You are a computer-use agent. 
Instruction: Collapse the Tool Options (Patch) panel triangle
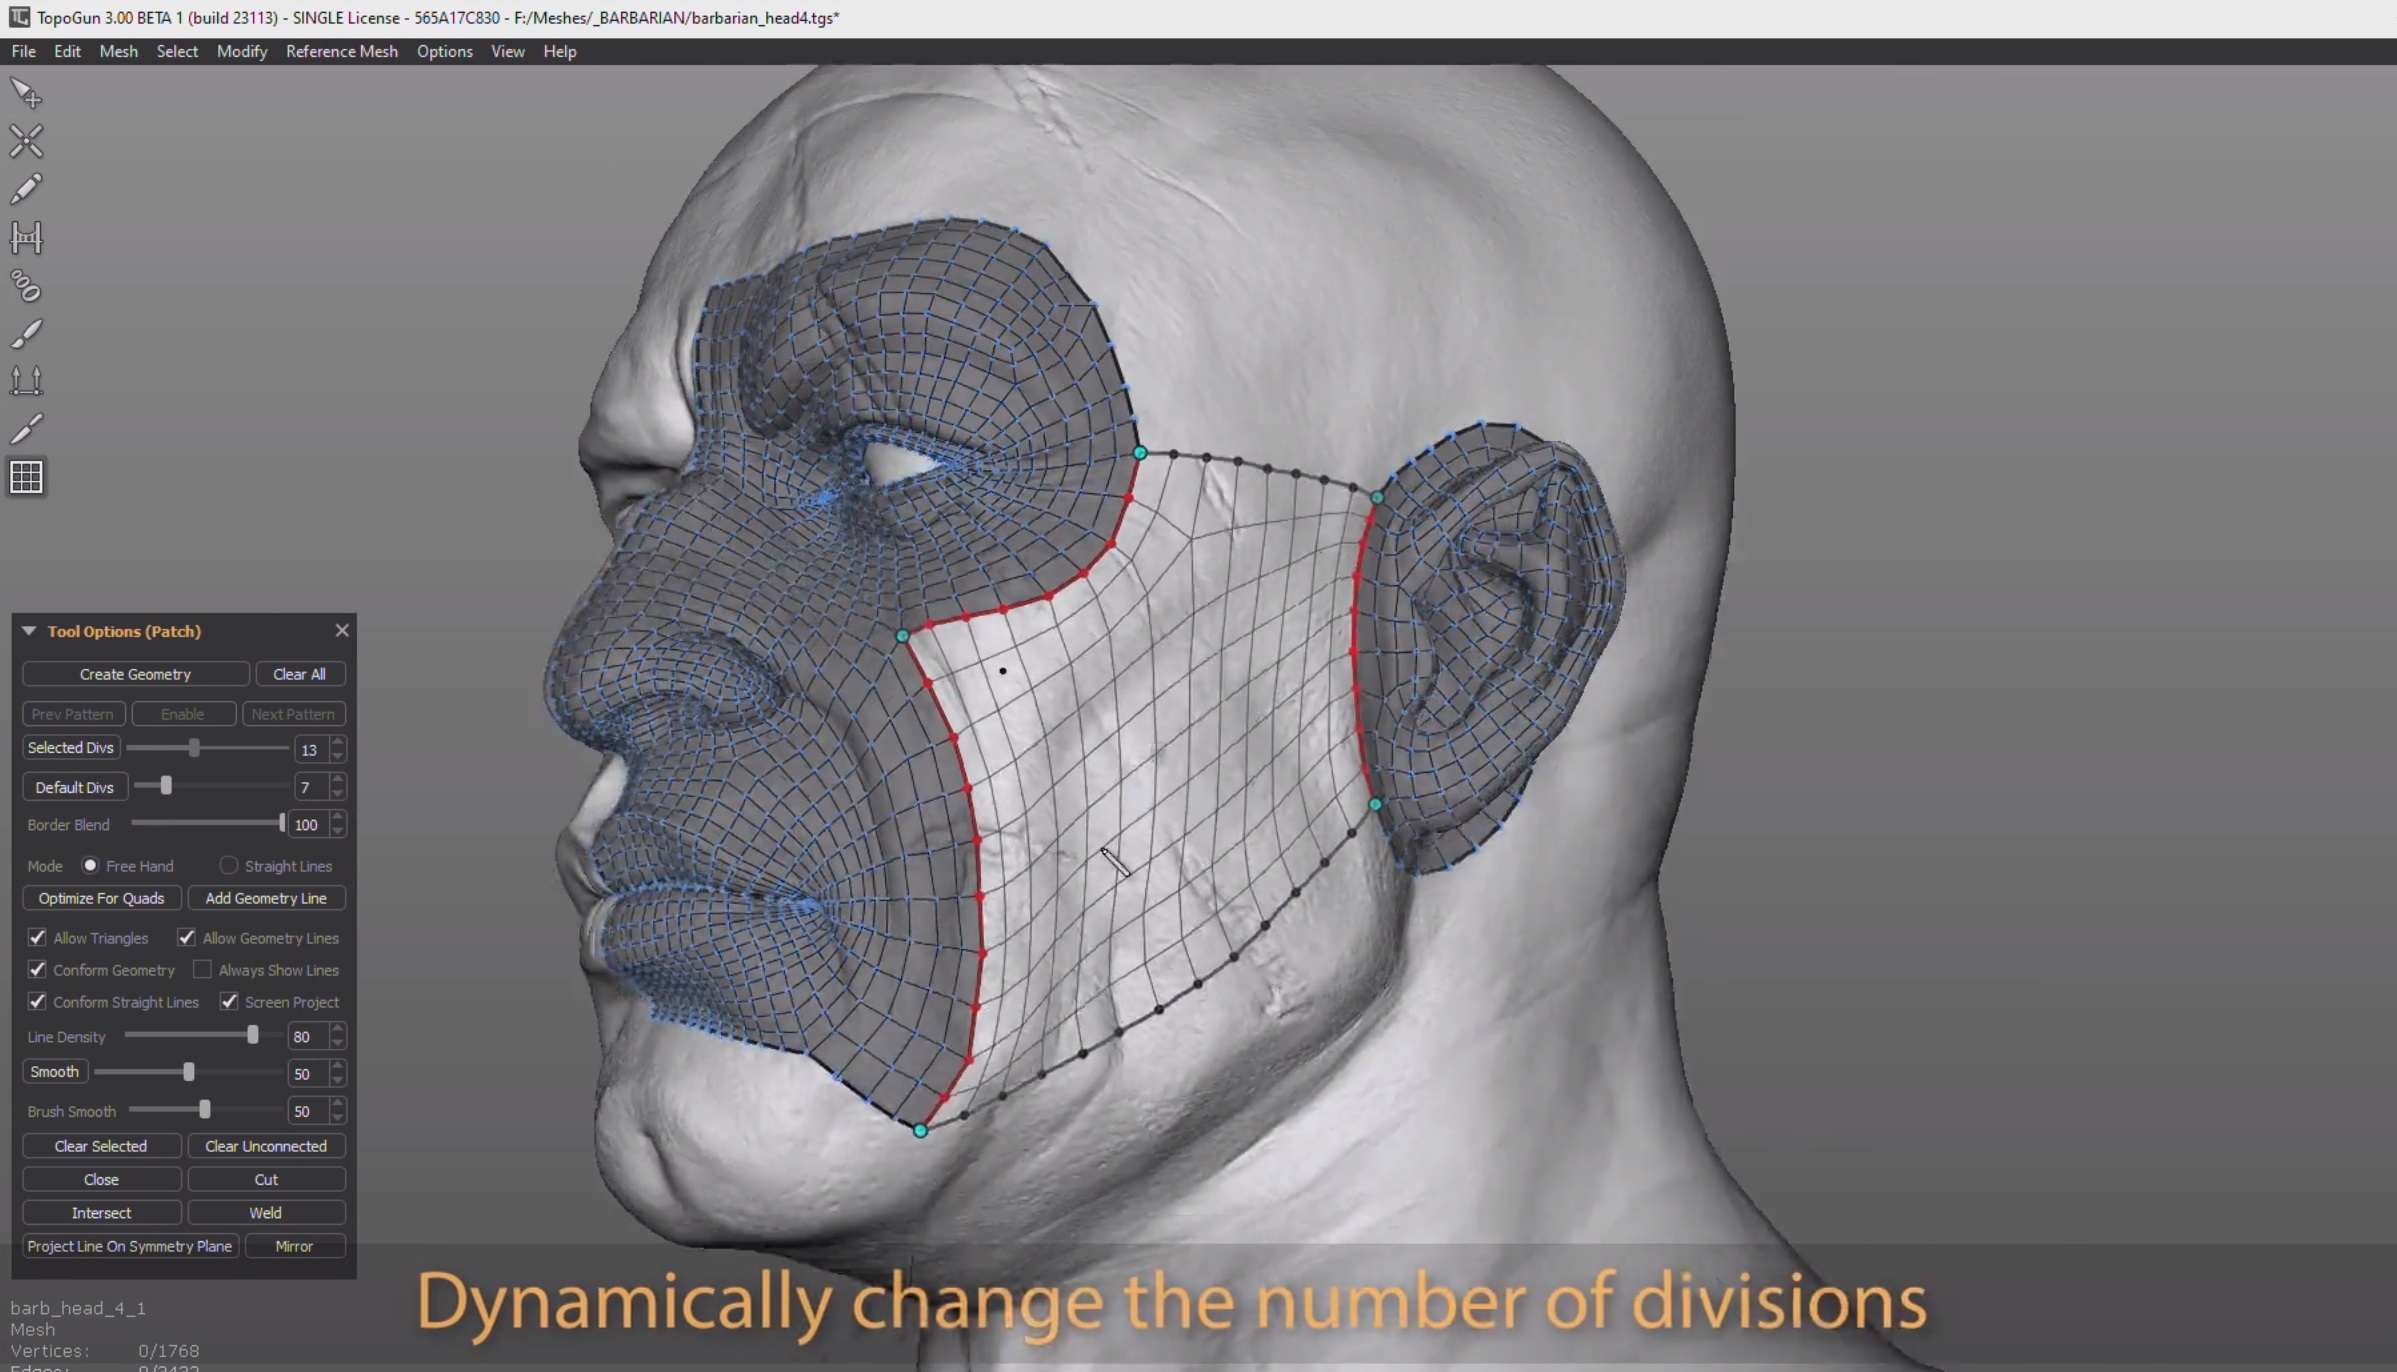point(28,631)
